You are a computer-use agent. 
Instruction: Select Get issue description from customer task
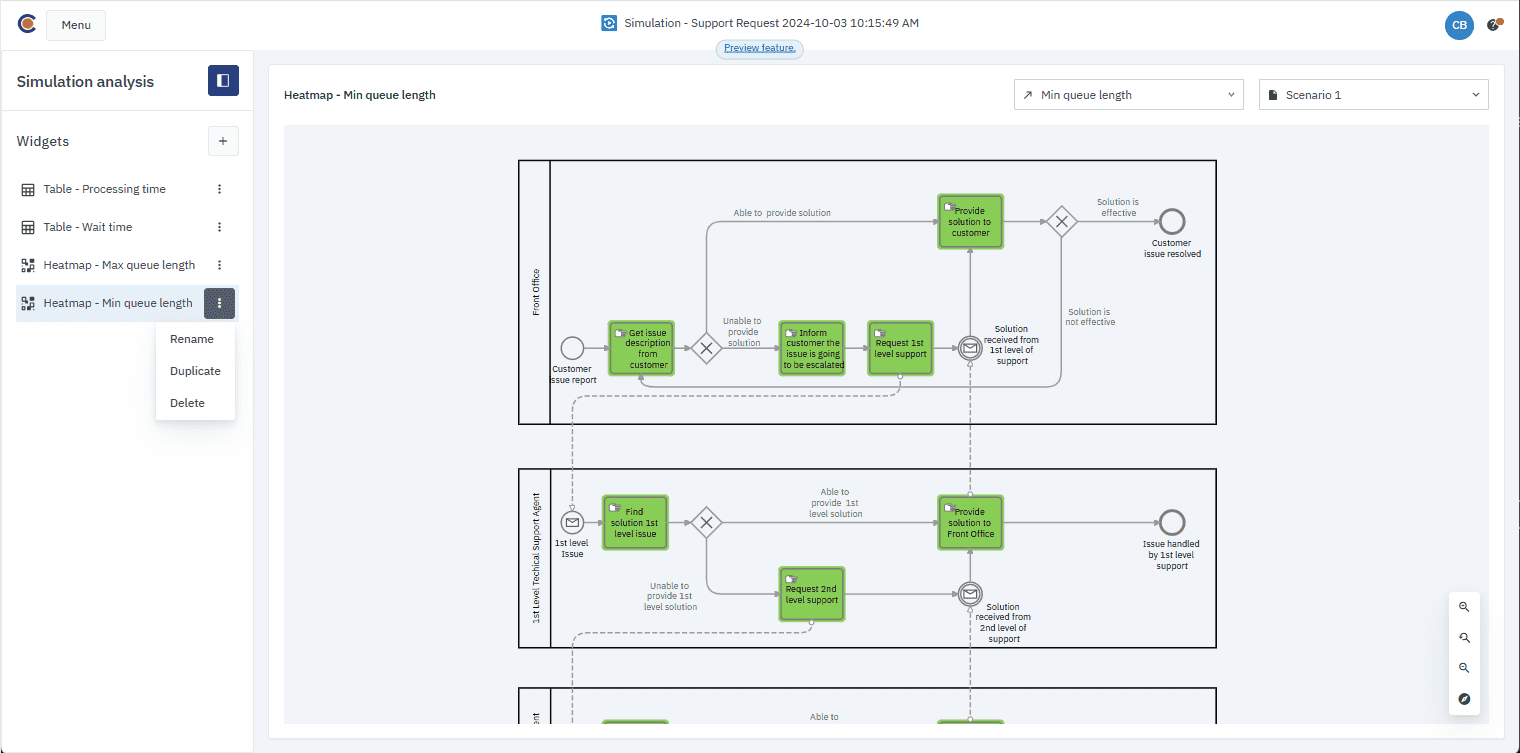click(641, 348)
